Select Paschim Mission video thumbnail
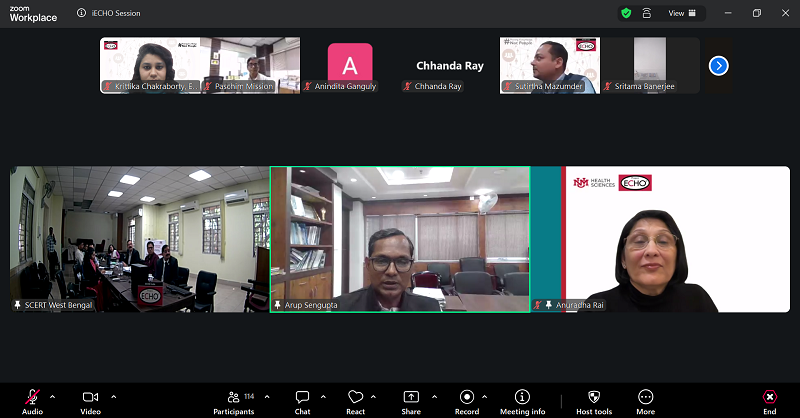This screenshot has width=800, height=418. coord(250,65)
